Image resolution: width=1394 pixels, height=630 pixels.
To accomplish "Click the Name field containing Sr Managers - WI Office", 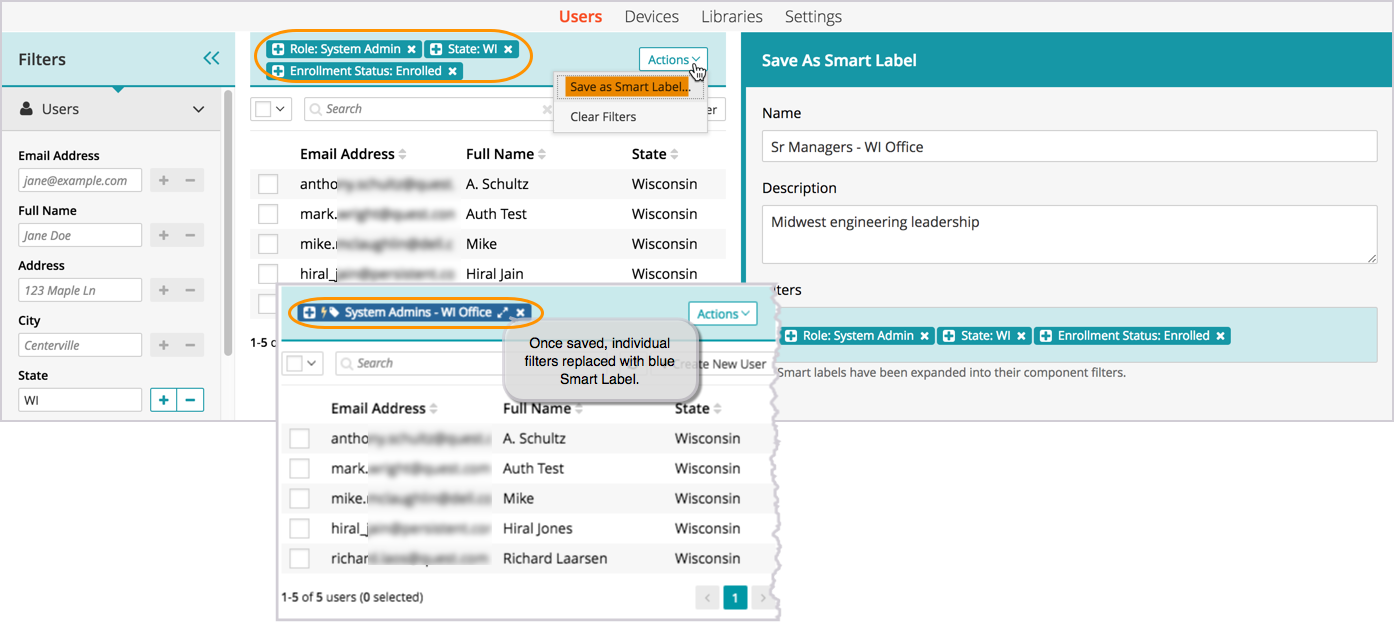I will 1068,147.
